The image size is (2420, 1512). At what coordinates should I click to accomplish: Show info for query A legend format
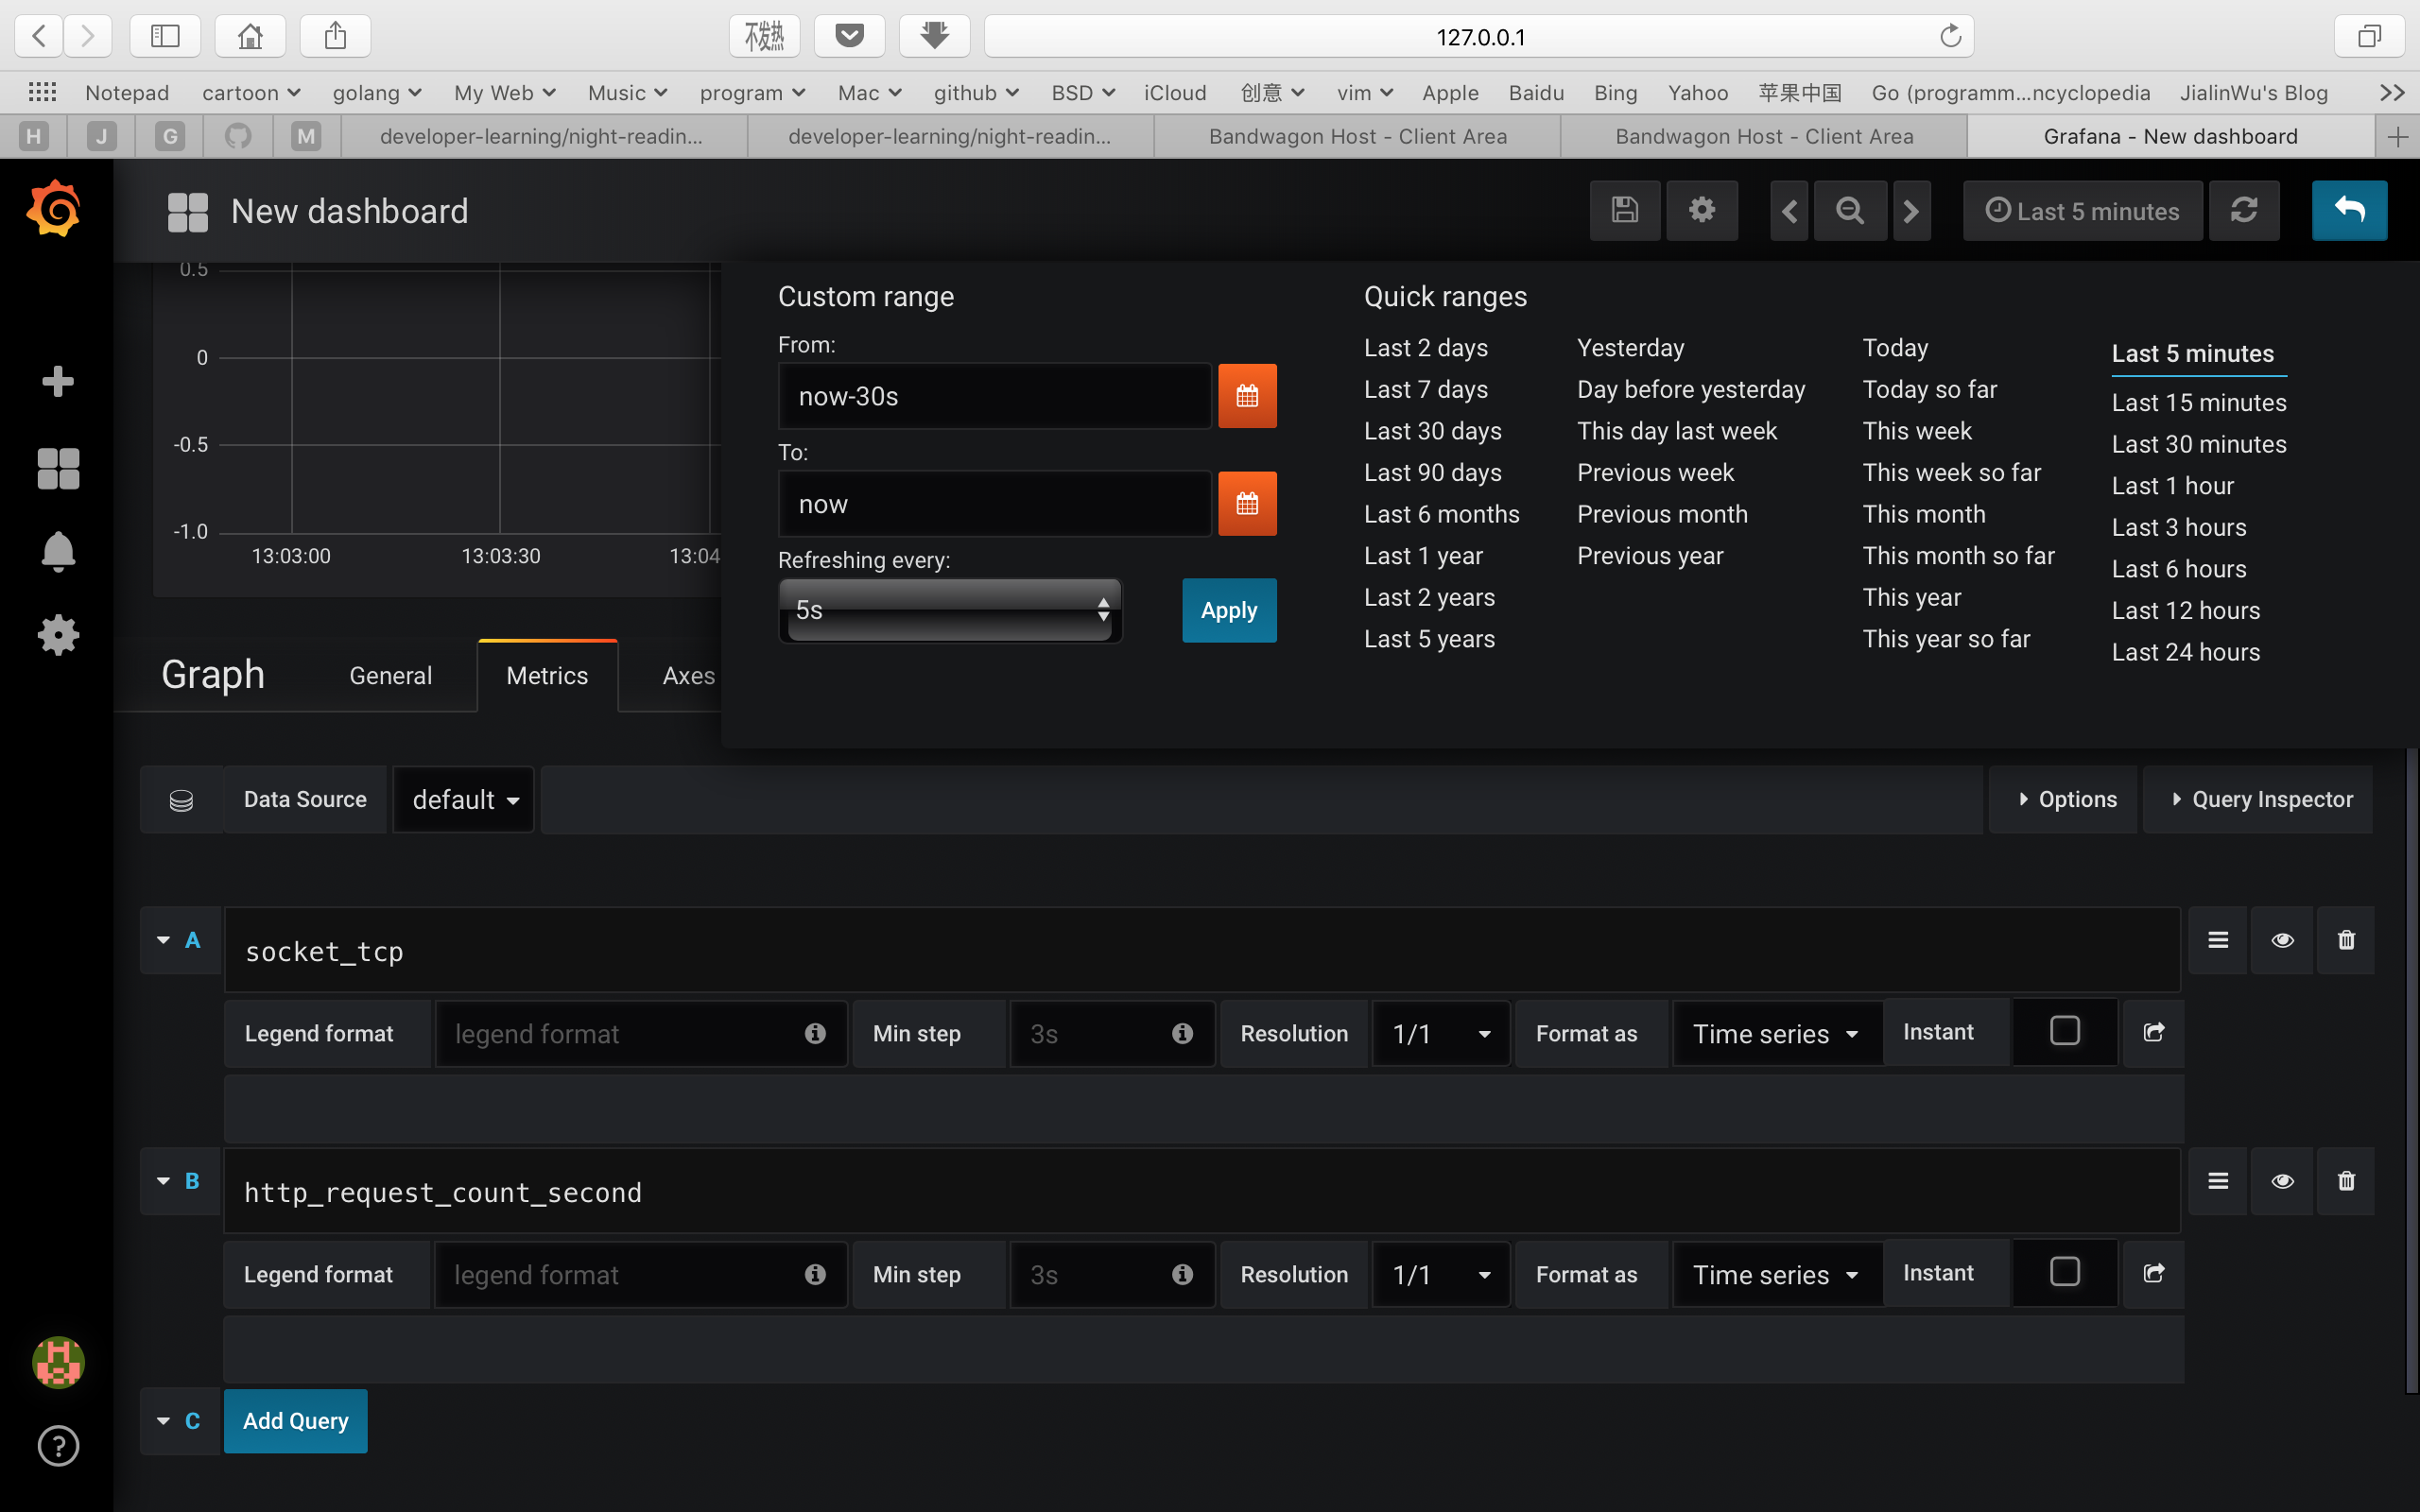pyautogui.click(x=815, y=1033)
